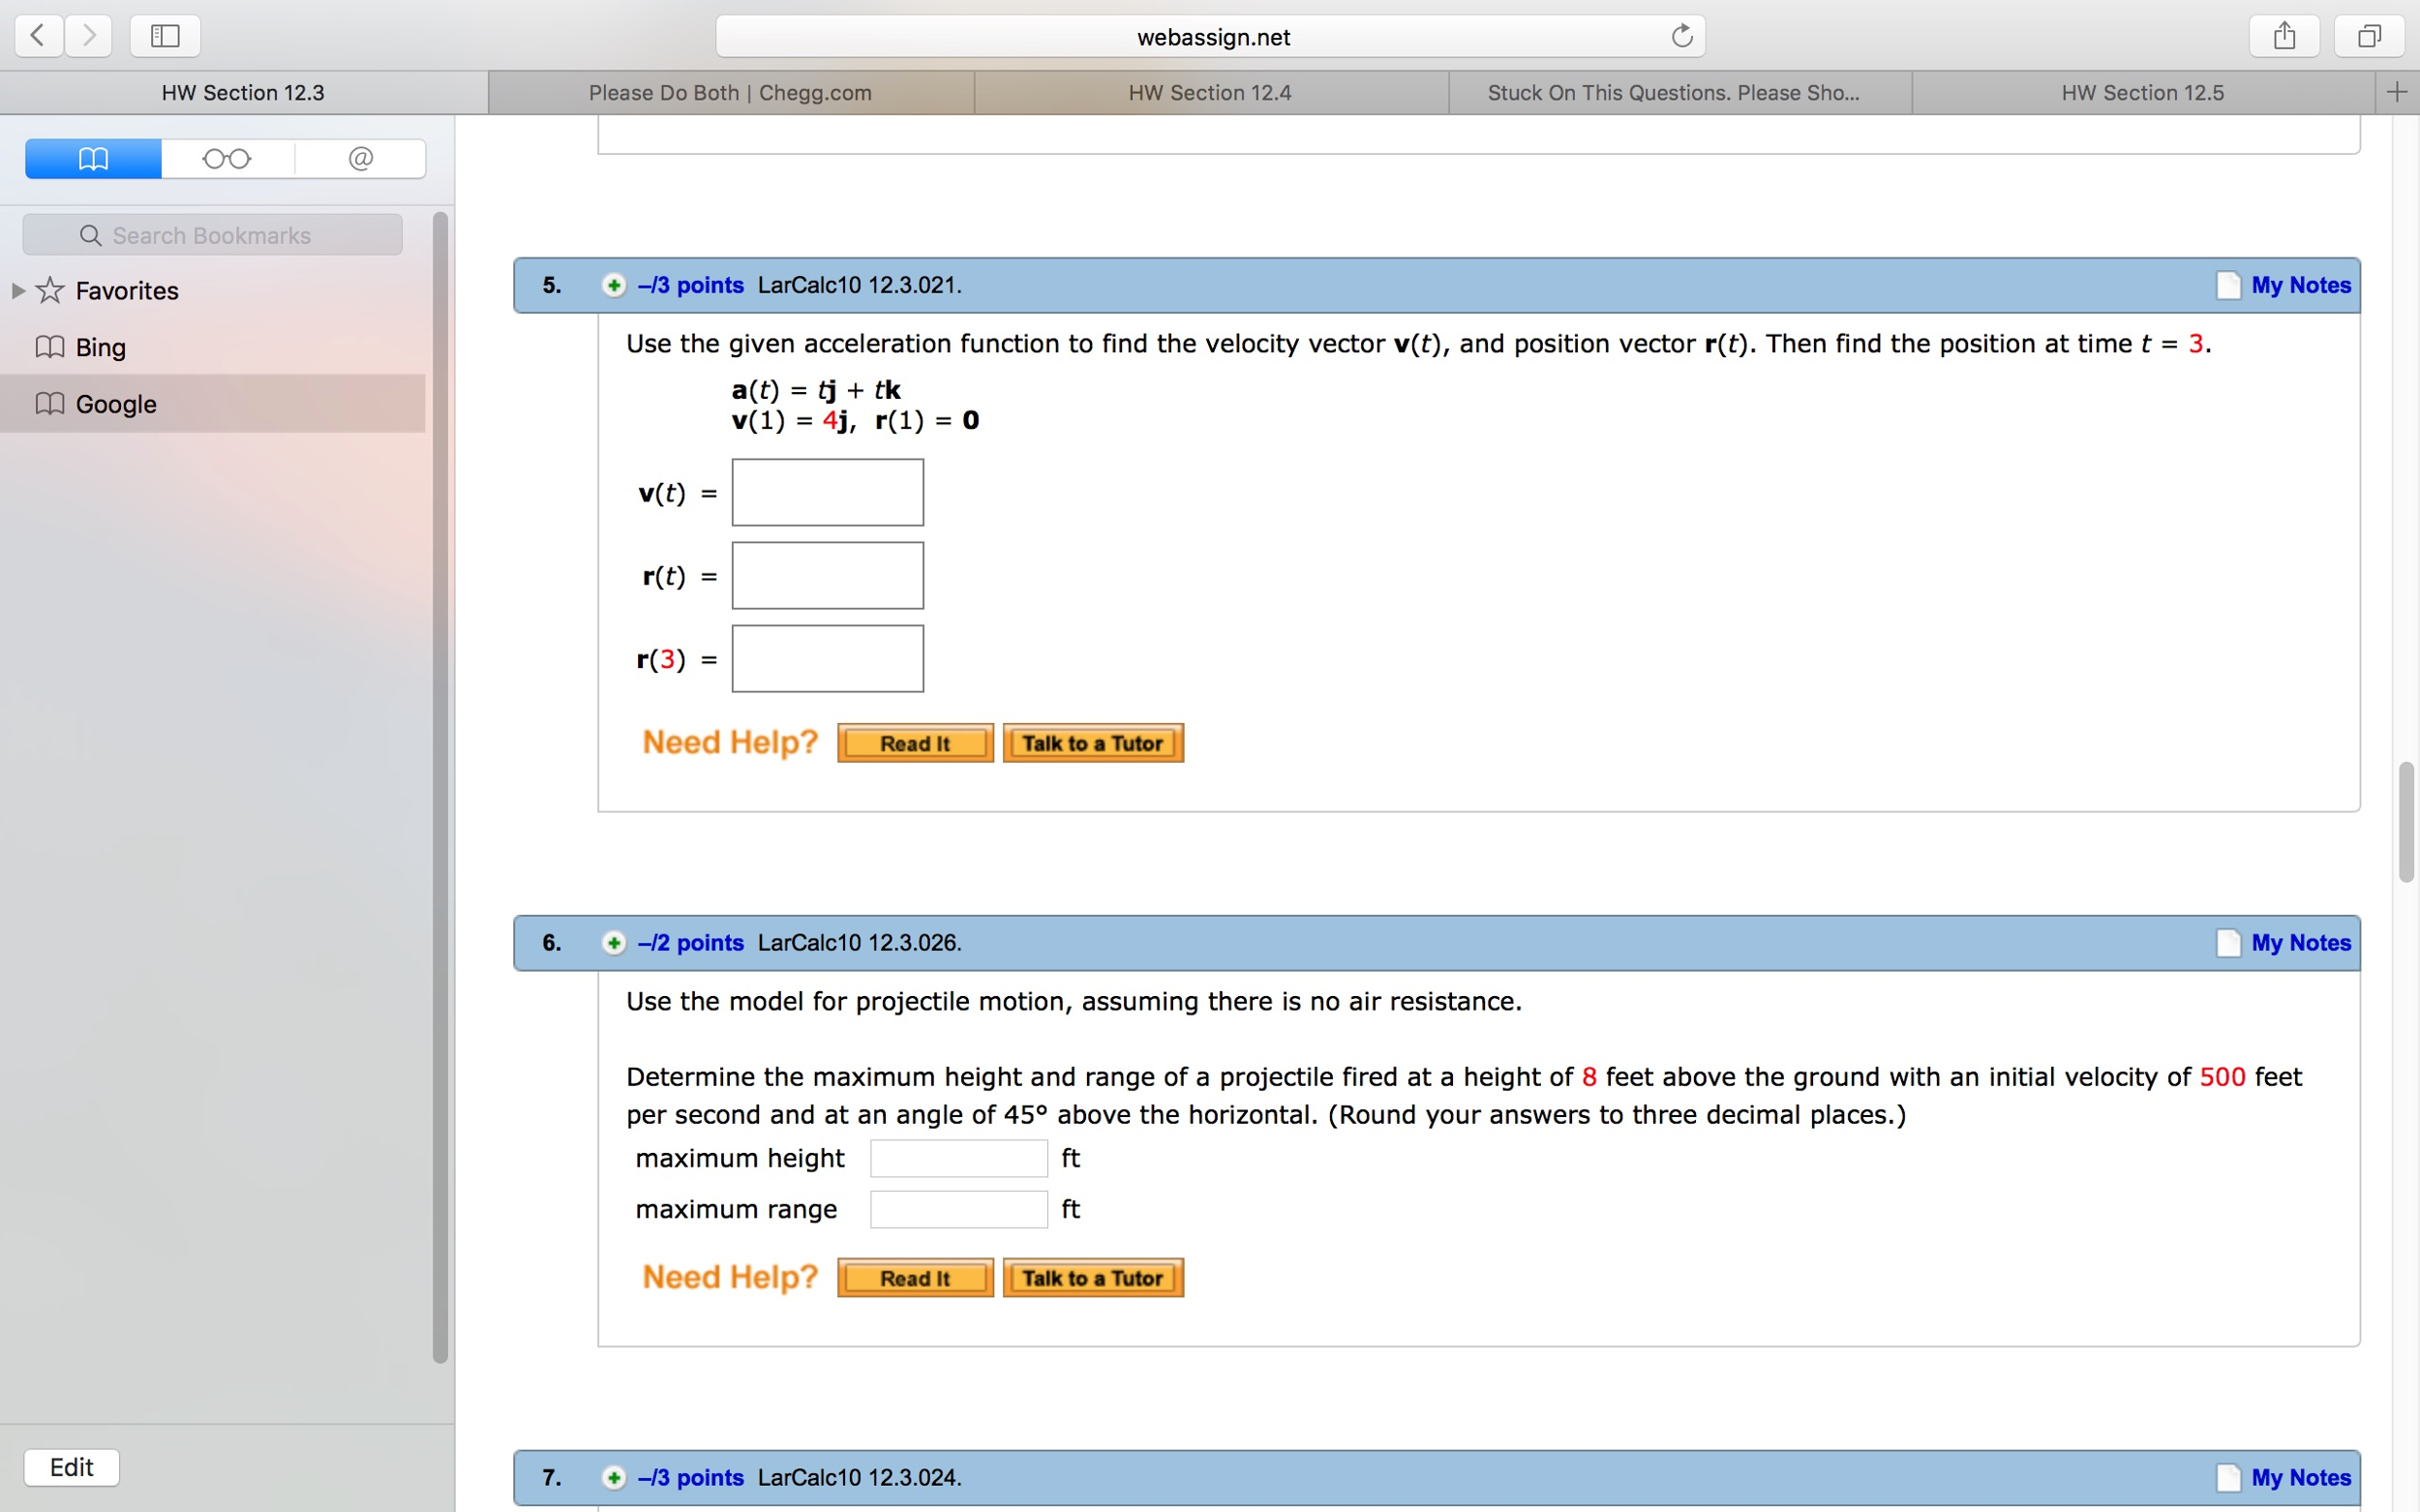The width and height of the screenshot is (2420, 1512).
Task: Click the v(t) answer field
Action: tap(828, 492)
